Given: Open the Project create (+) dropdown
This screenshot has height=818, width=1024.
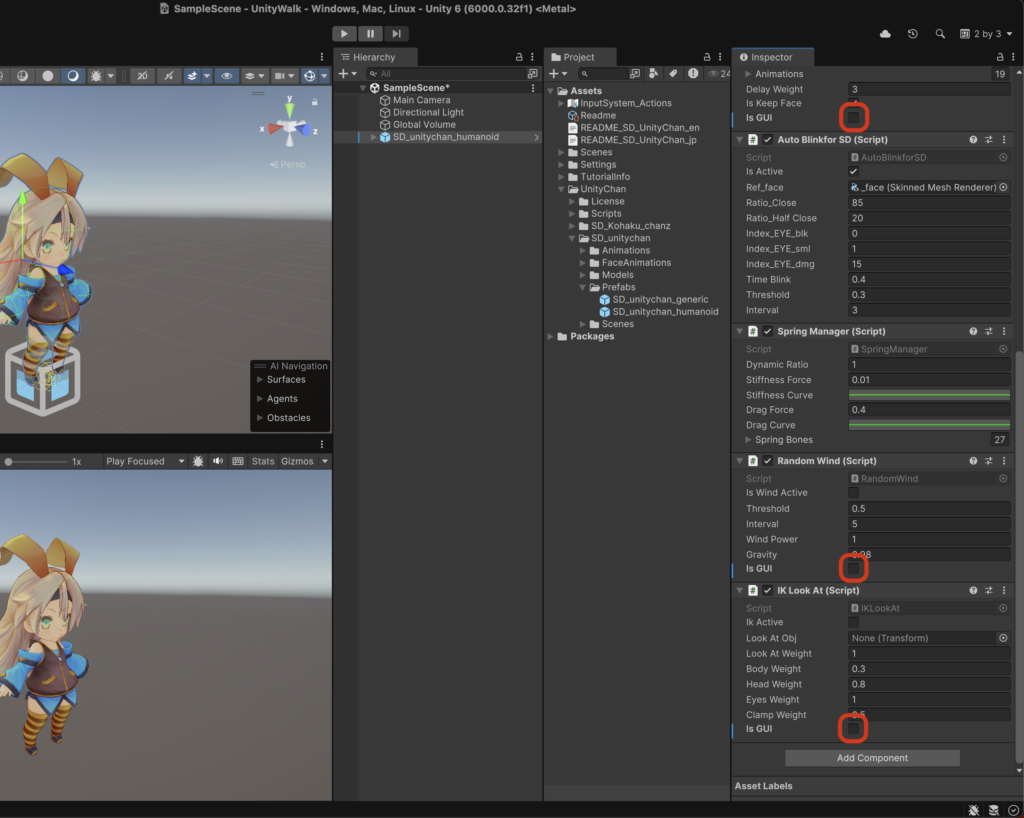Looking at the screenshot, I should [557, 74].
